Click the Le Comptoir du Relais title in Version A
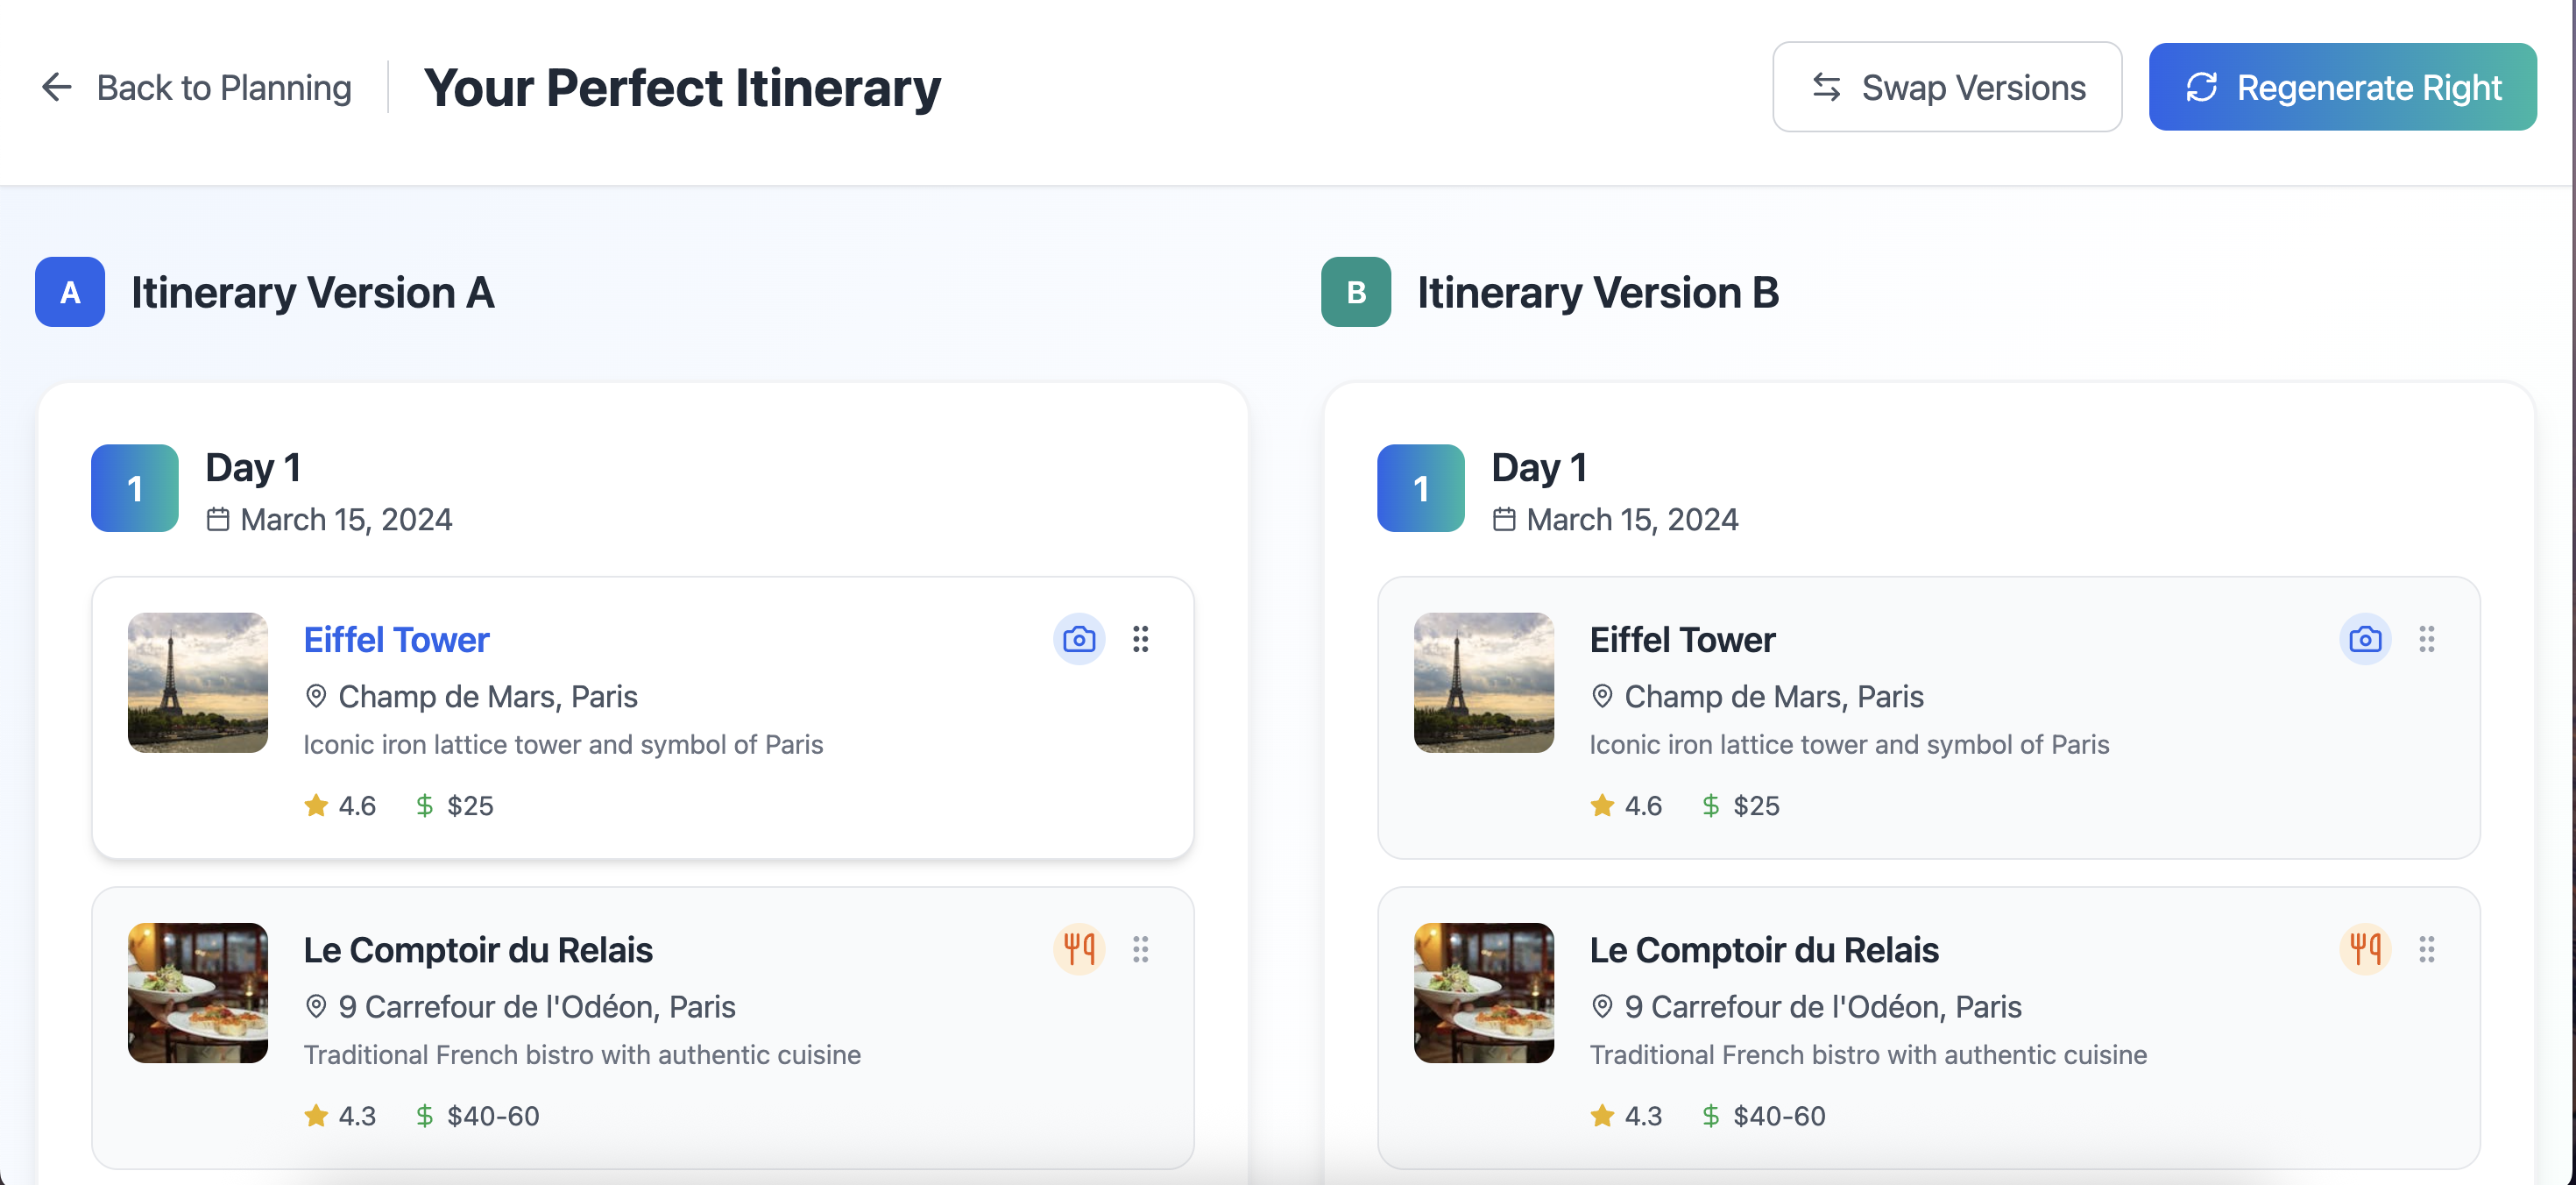 (478, 950)
